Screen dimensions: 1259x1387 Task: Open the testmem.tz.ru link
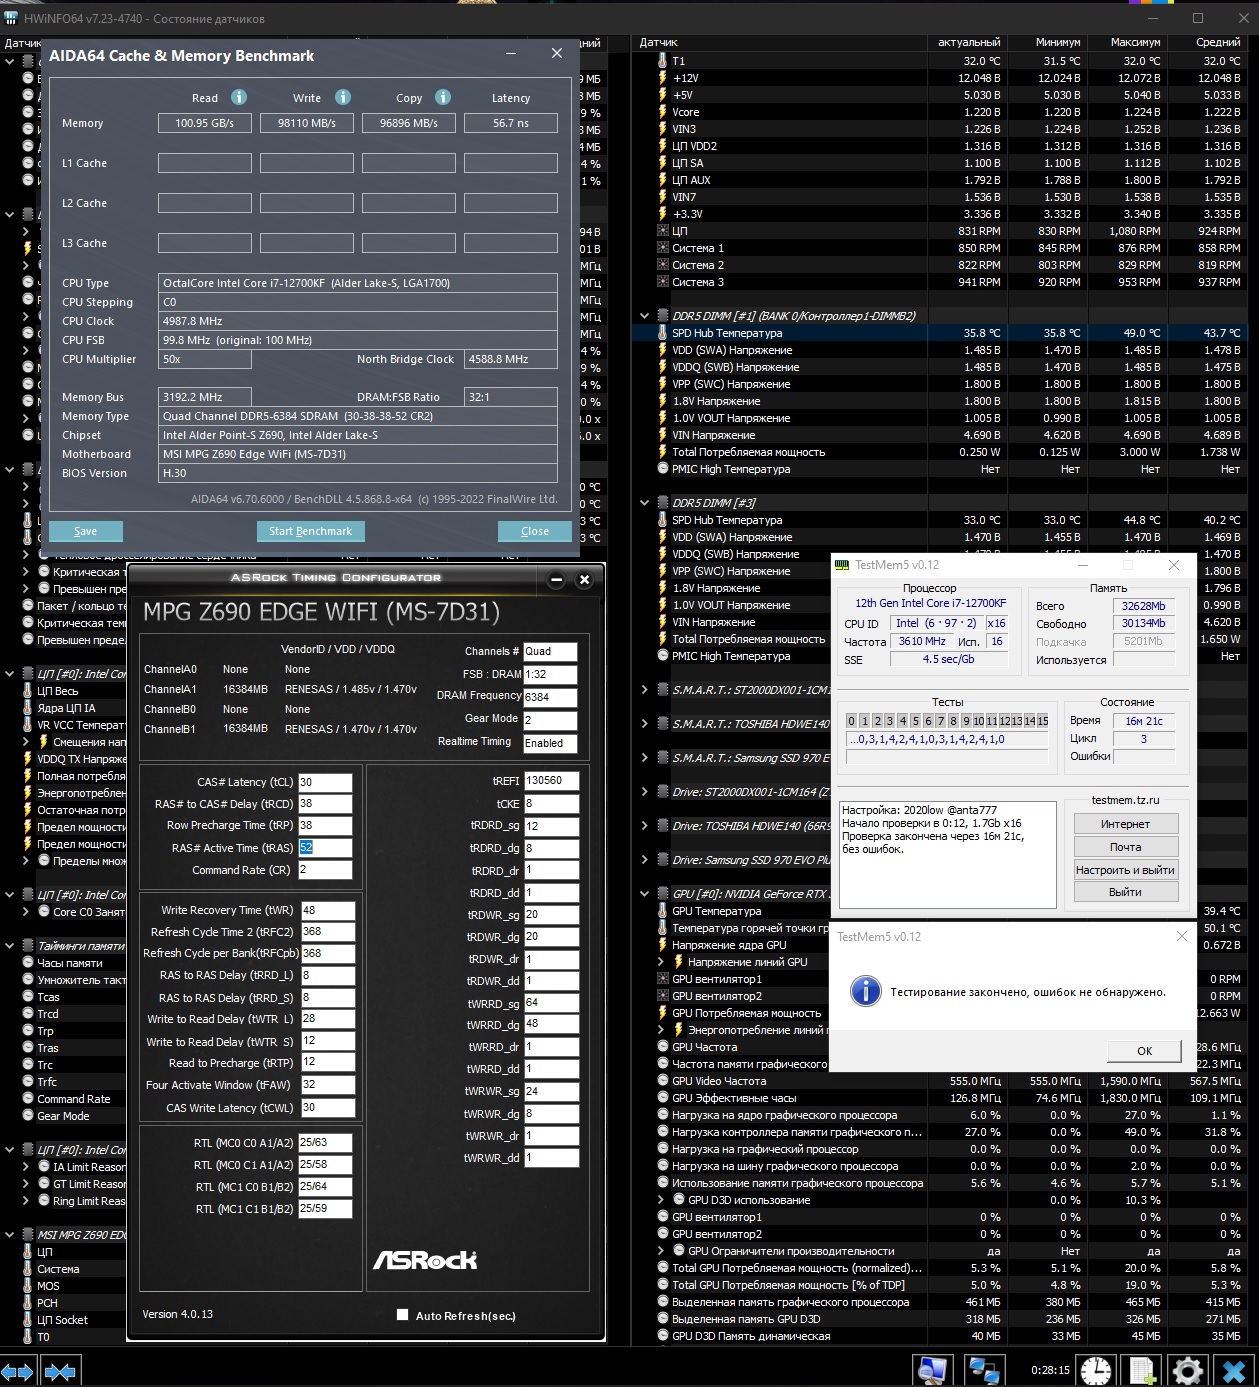click(x=1125, y=800)
